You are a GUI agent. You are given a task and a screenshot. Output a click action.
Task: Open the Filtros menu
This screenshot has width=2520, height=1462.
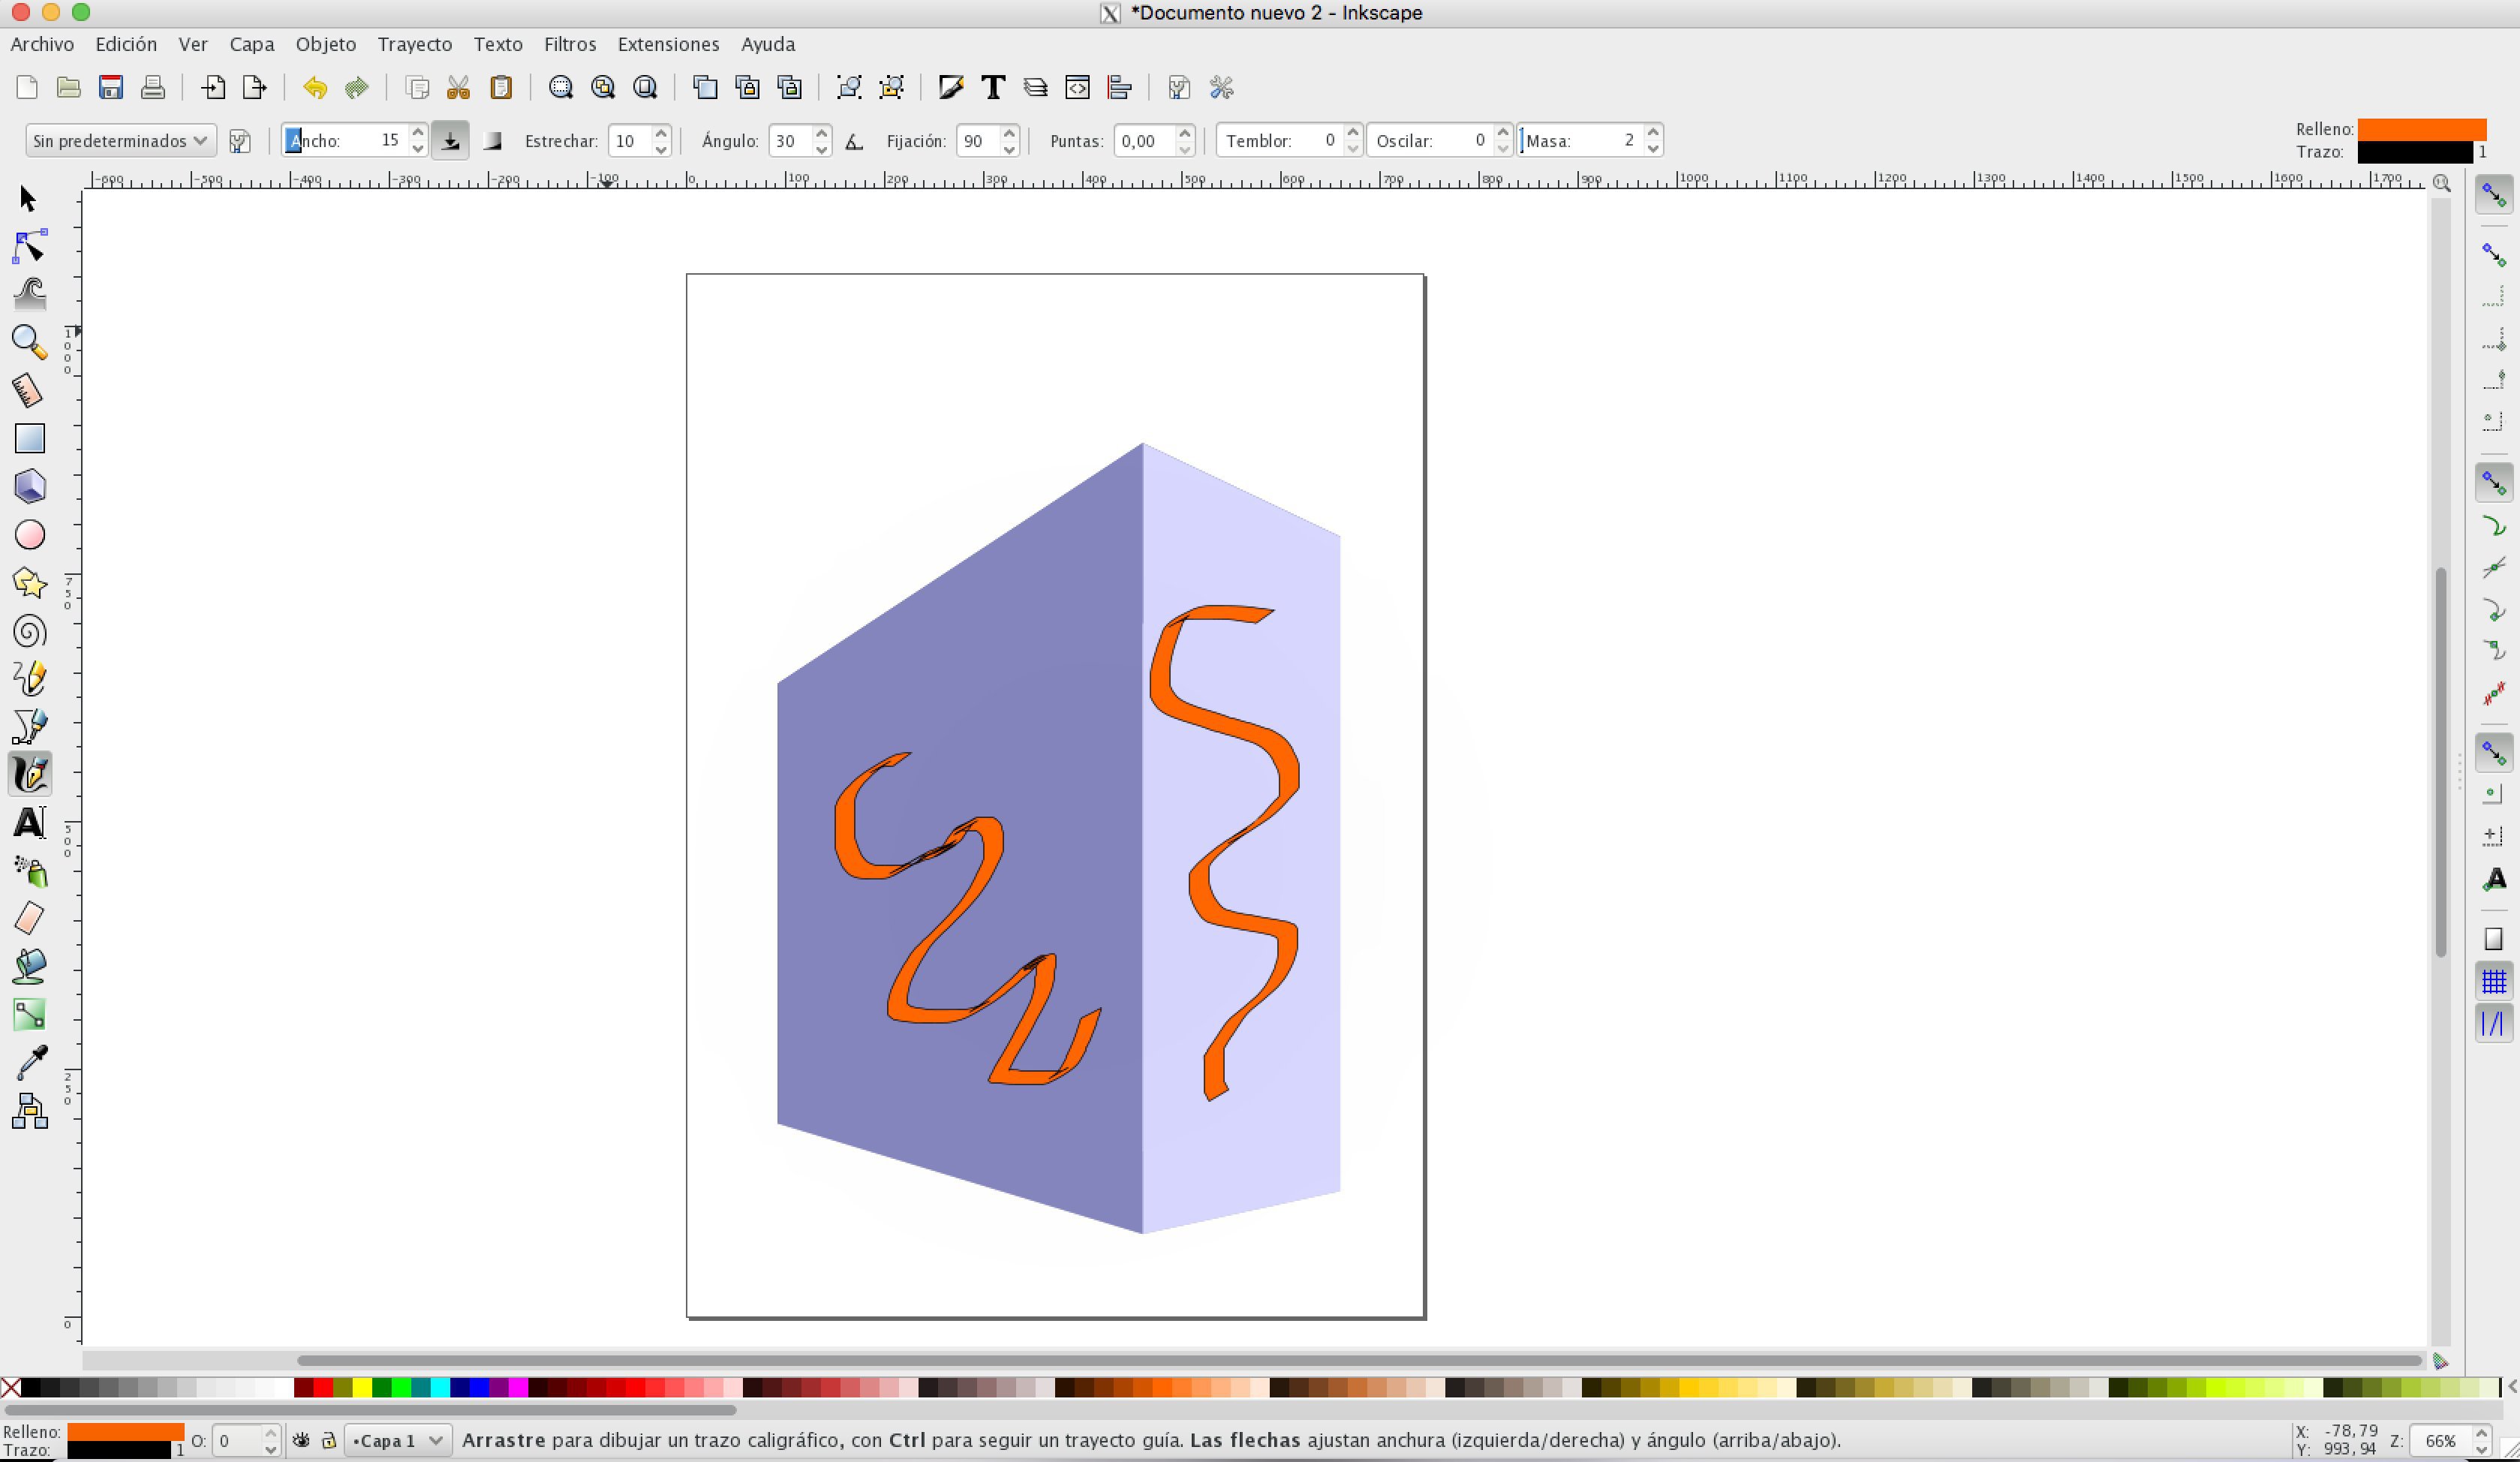coord(570,44)
